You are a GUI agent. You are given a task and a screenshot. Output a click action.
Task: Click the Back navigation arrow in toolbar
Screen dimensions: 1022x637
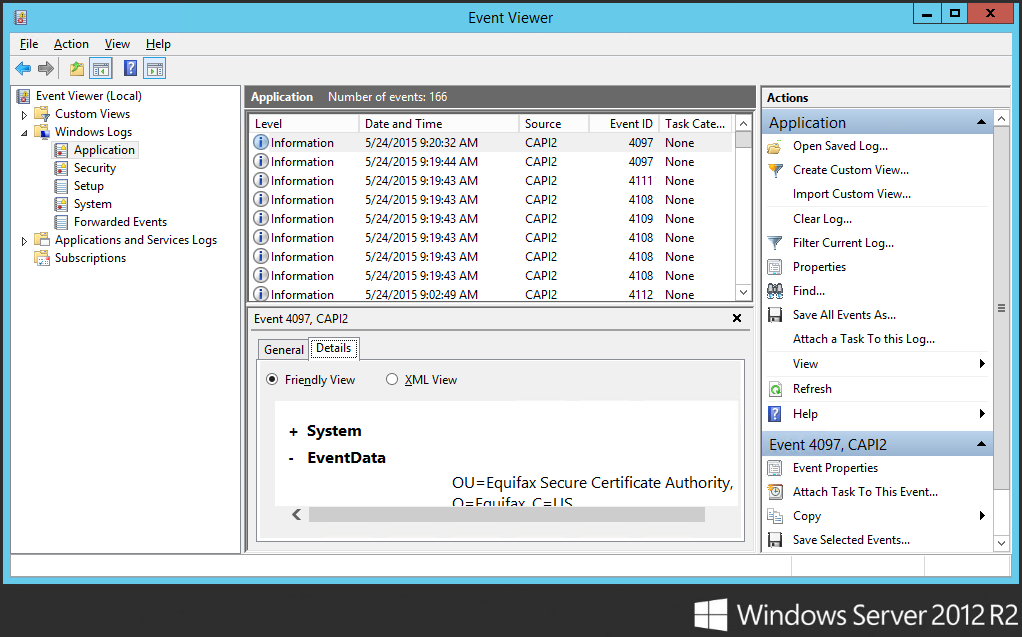coord(22,68)
